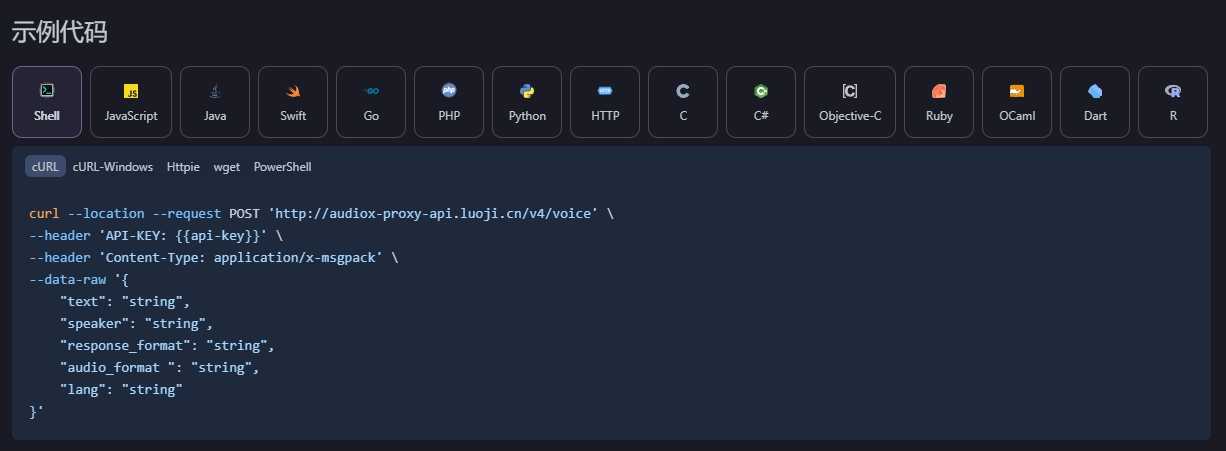Viewport: 1226px width, 451px height.
Task: Show the PowerShell code sample
Action: [x=282, y=167]
